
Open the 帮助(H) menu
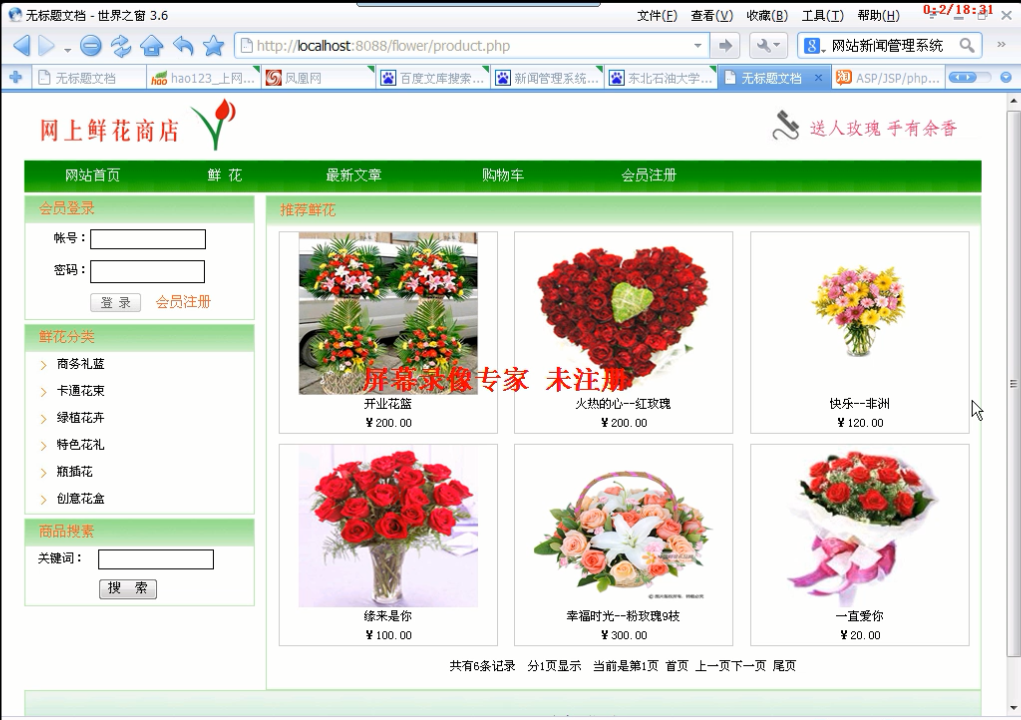878,16
